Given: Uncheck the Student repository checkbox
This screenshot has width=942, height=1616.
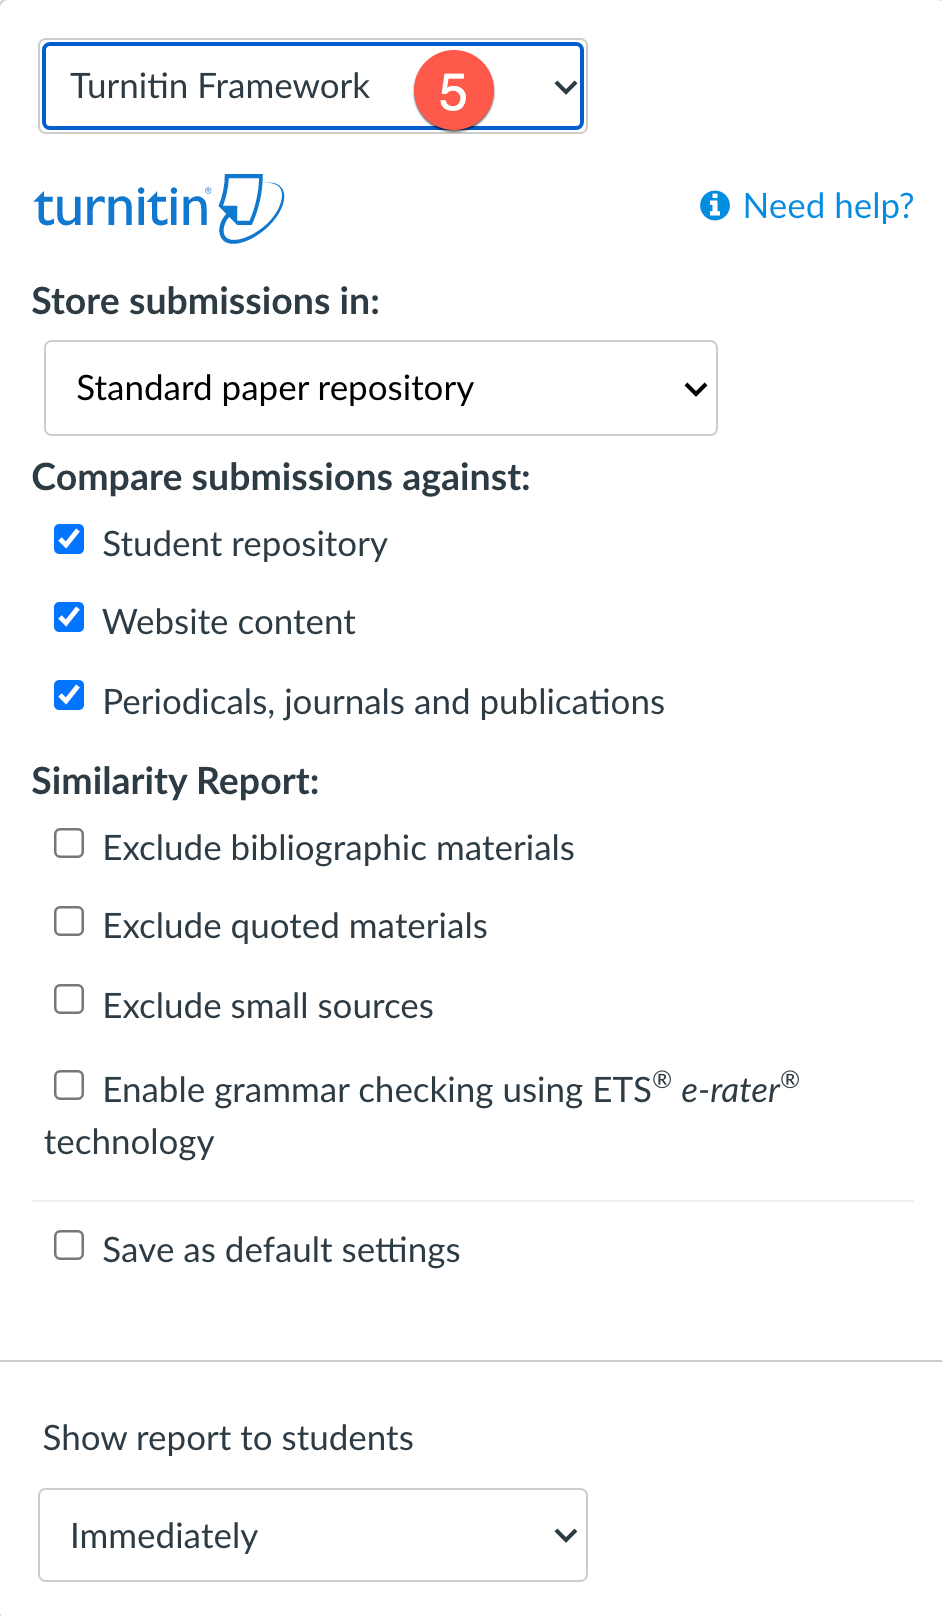Looking at the screenshot, I should [x=69, y=540].
